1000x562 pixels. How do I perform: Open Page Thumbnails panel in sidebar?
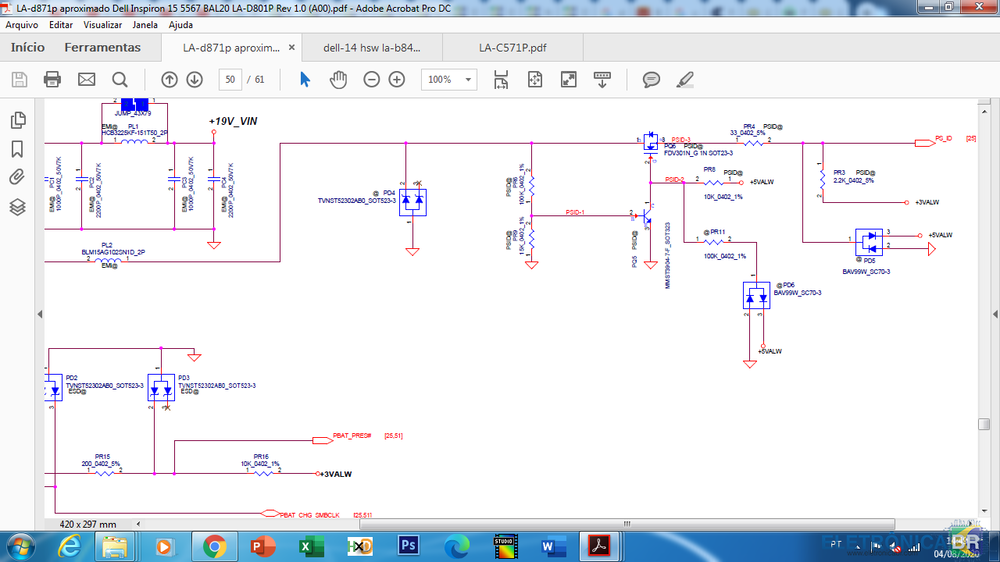[x=17, y=121]
